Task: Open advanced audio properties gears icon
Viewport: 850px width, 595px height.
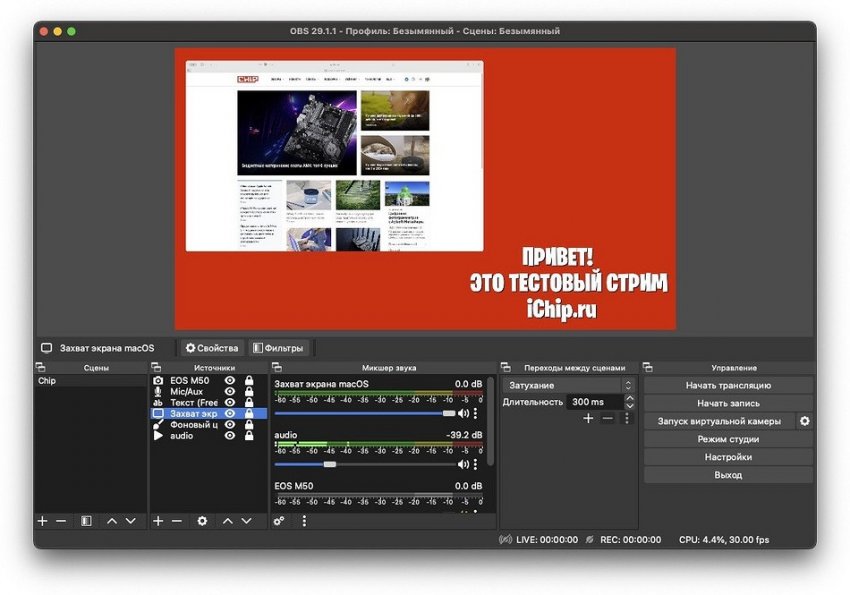Action: [x=279, y=521]
